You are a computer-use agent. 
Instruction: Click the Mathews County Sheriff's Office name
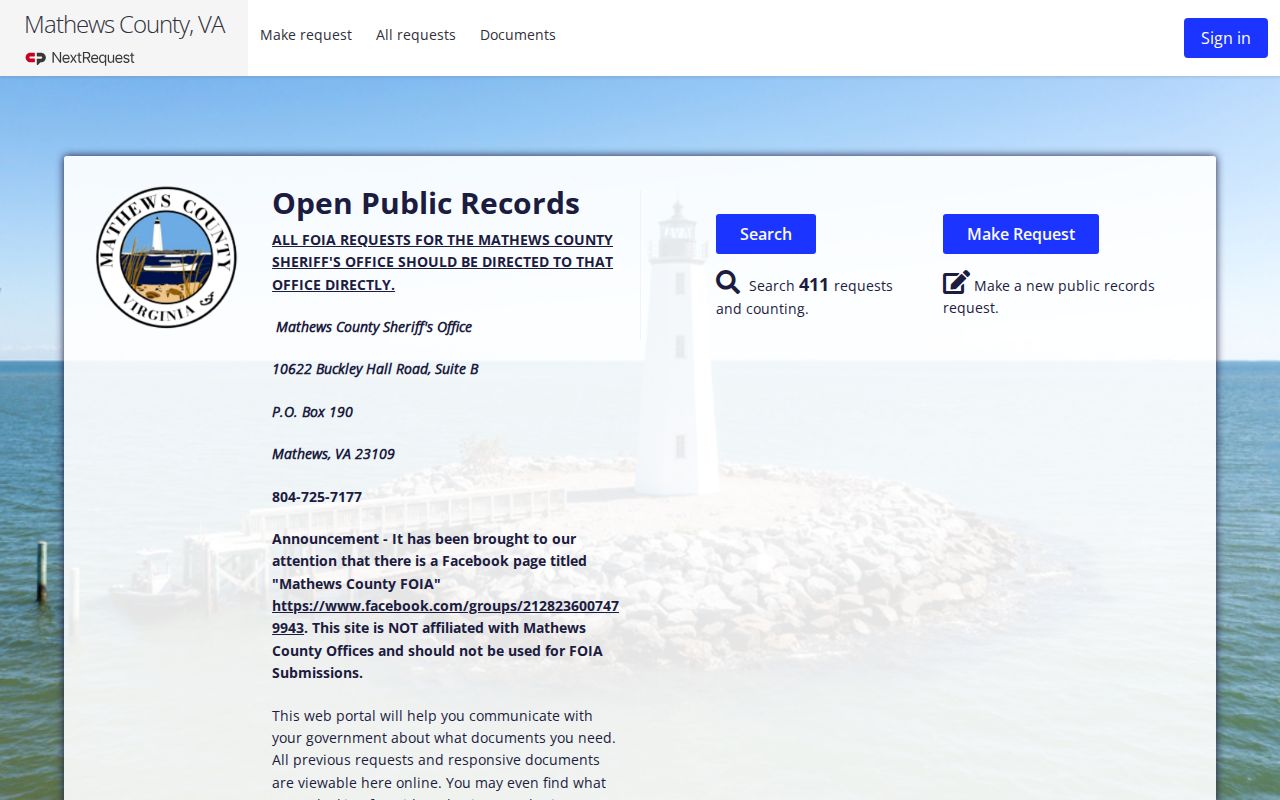click(x=374, y=327)
